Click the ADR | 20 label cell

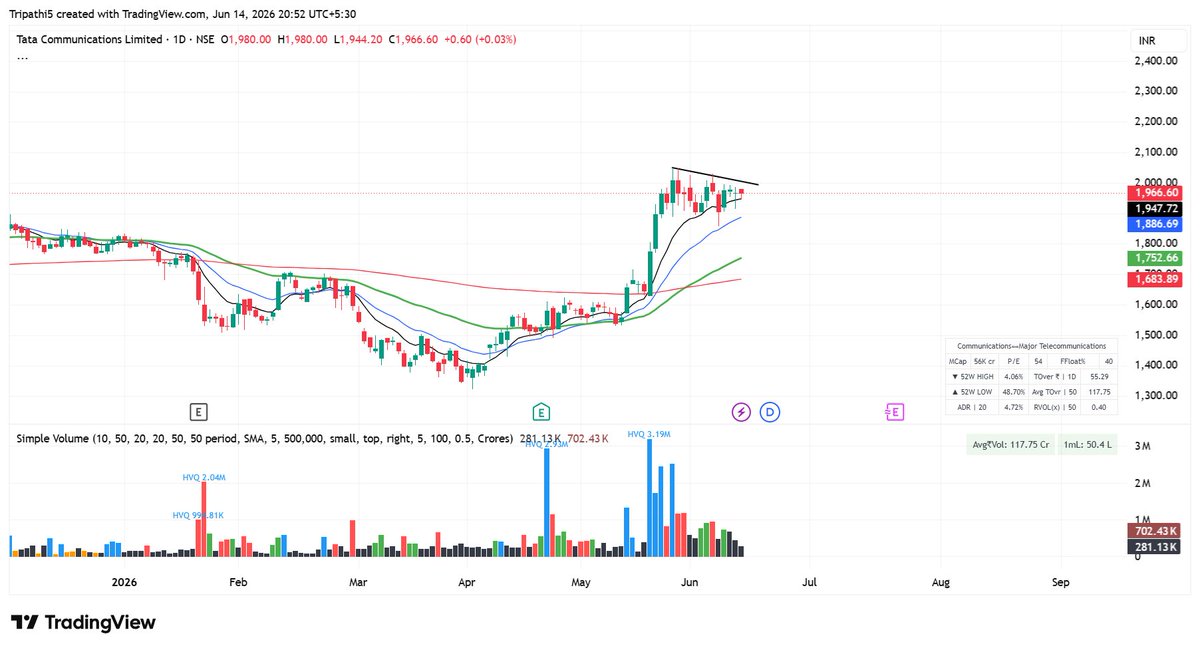(973, 407)
